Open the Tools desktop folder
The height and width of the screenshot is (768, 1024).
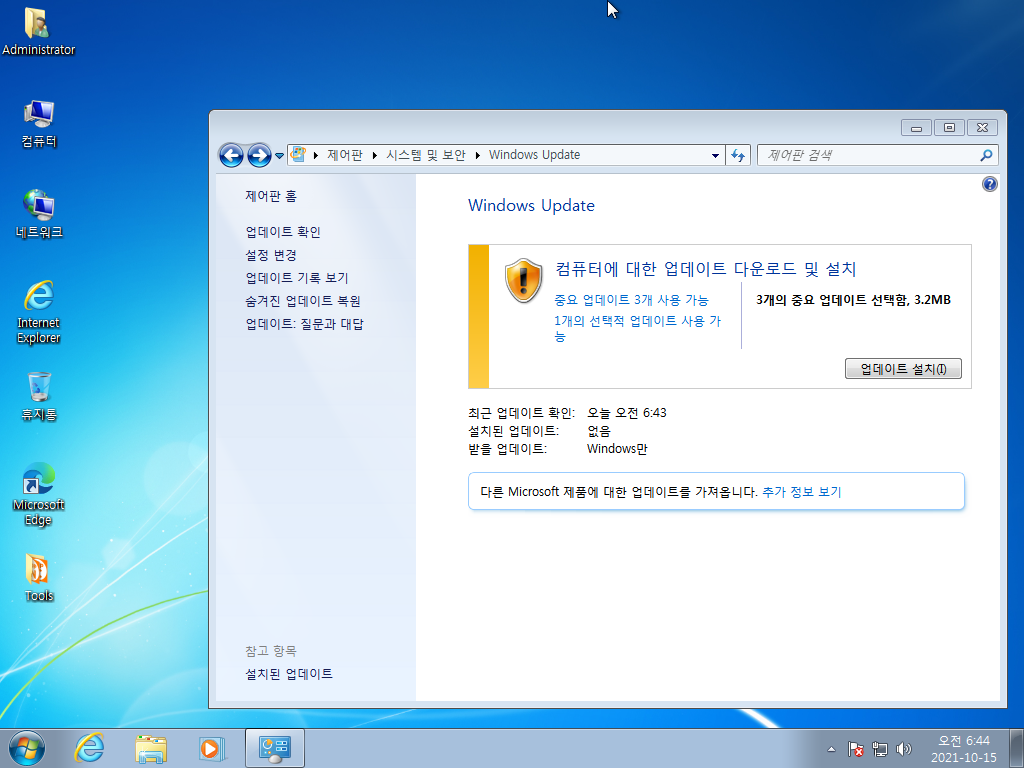(x=39, y=578)
